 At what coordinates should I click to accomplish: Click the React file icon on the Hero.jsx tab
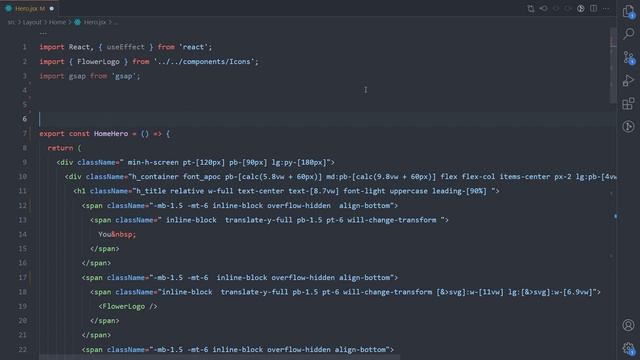click(x=9, y=8)
